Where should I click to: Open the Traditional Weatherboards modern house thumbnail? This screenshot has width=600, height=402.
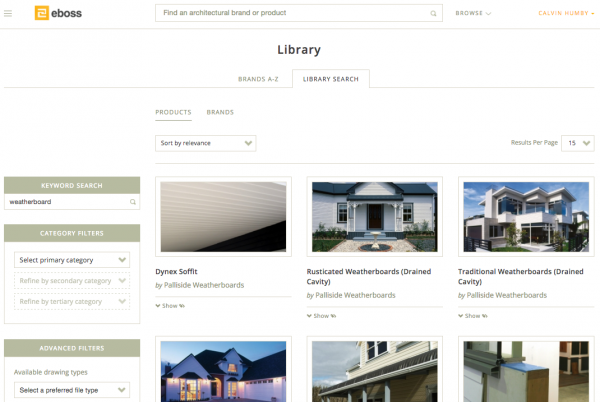pos(526,216)
